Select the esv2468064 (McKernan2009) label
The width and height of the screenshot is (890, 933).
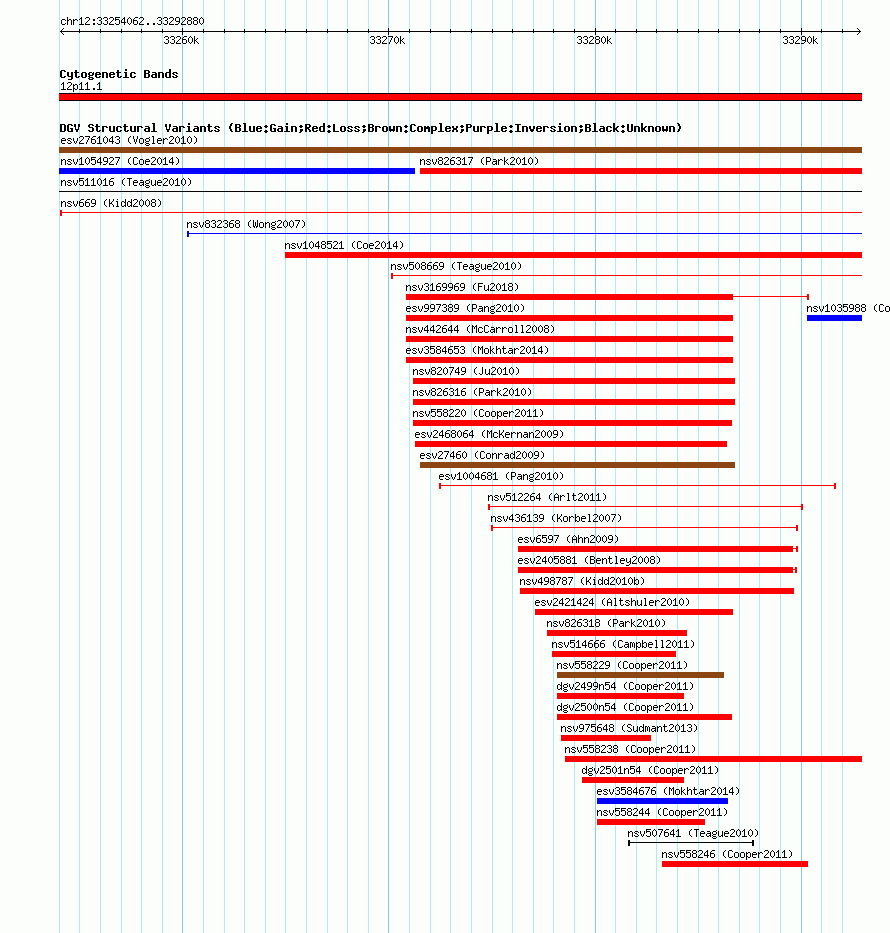pyautogui.click(x=489, y=434)
